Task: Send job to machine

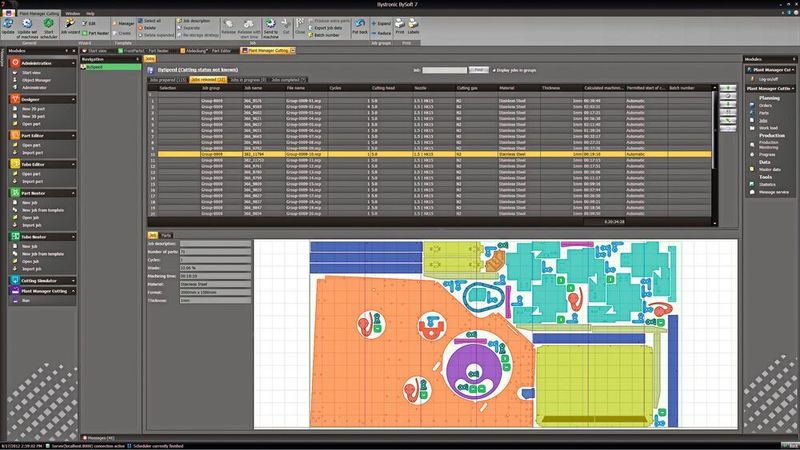Action: [x=270, y=28]
